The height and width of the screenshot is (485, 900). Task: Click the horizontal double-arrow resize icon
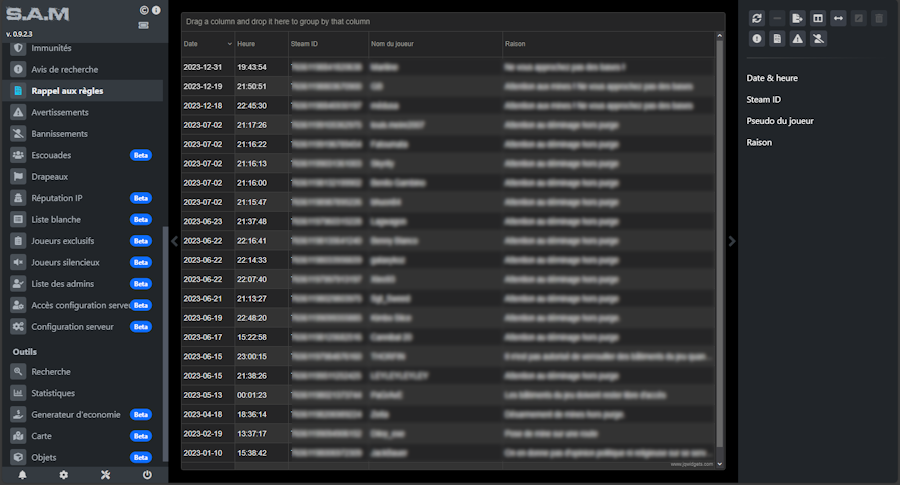(x=838, y=18)
